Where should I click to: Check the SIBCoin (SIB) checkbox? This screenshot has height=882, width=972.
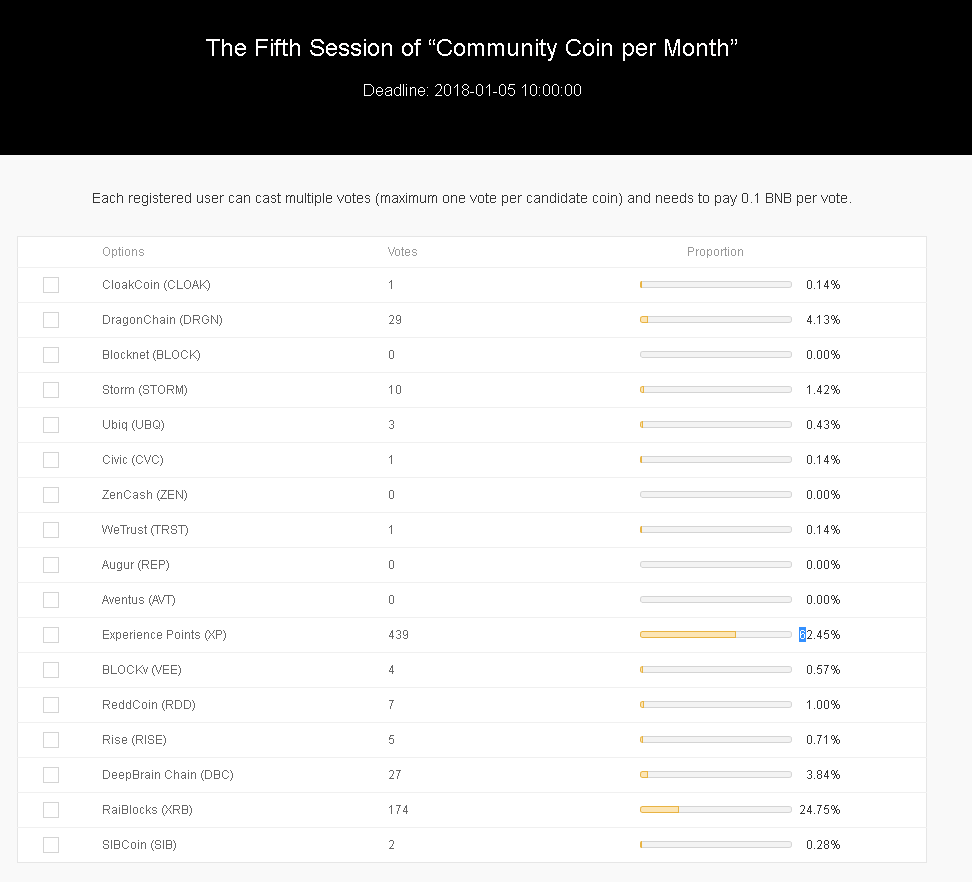(x=51, y=845)
